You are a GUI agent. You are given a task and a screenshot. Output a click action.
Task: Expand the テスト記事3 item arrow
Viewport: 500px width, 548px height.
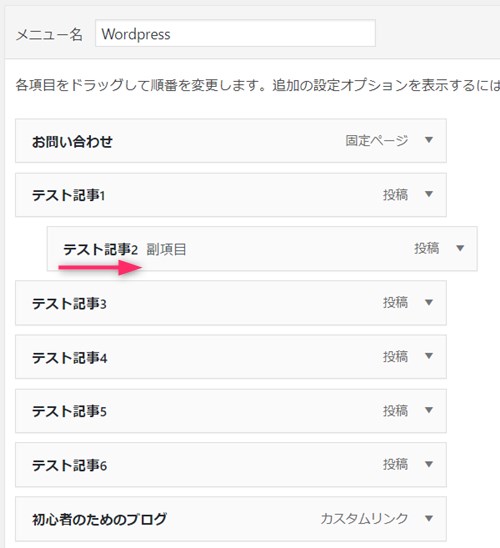[429, 302]
